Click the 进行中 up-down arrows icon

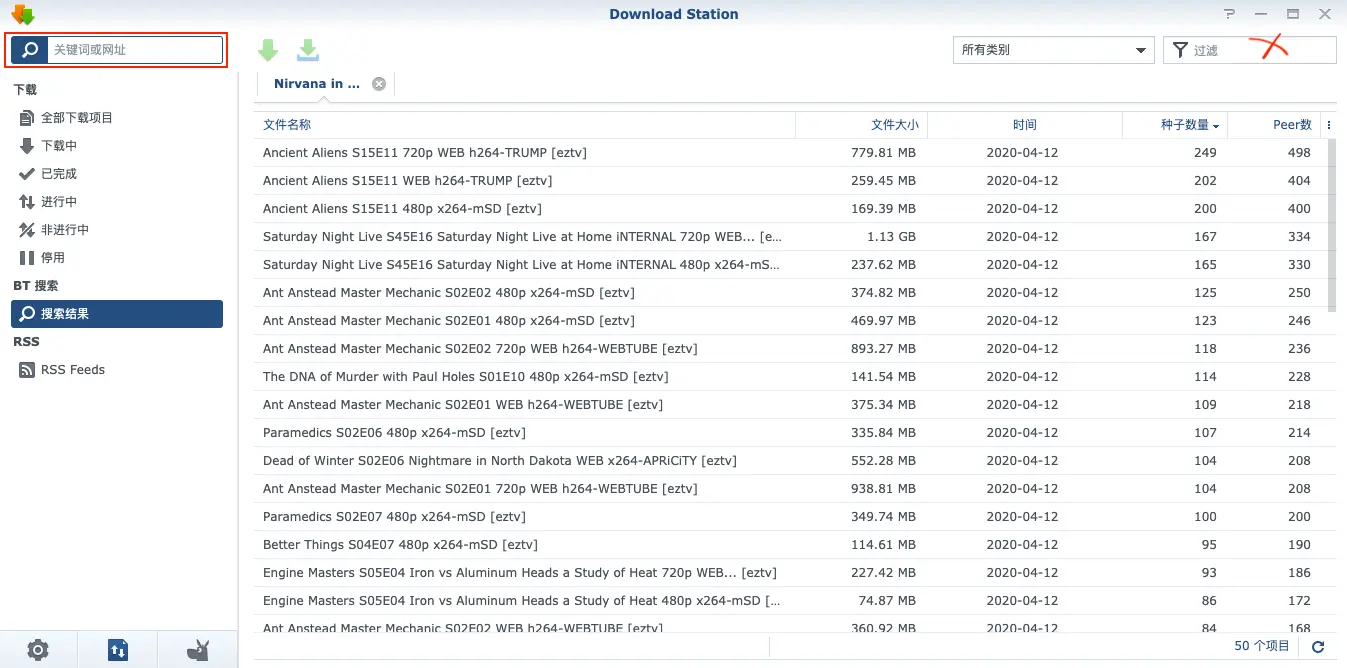pyautogui.click(x=27, y=202)
